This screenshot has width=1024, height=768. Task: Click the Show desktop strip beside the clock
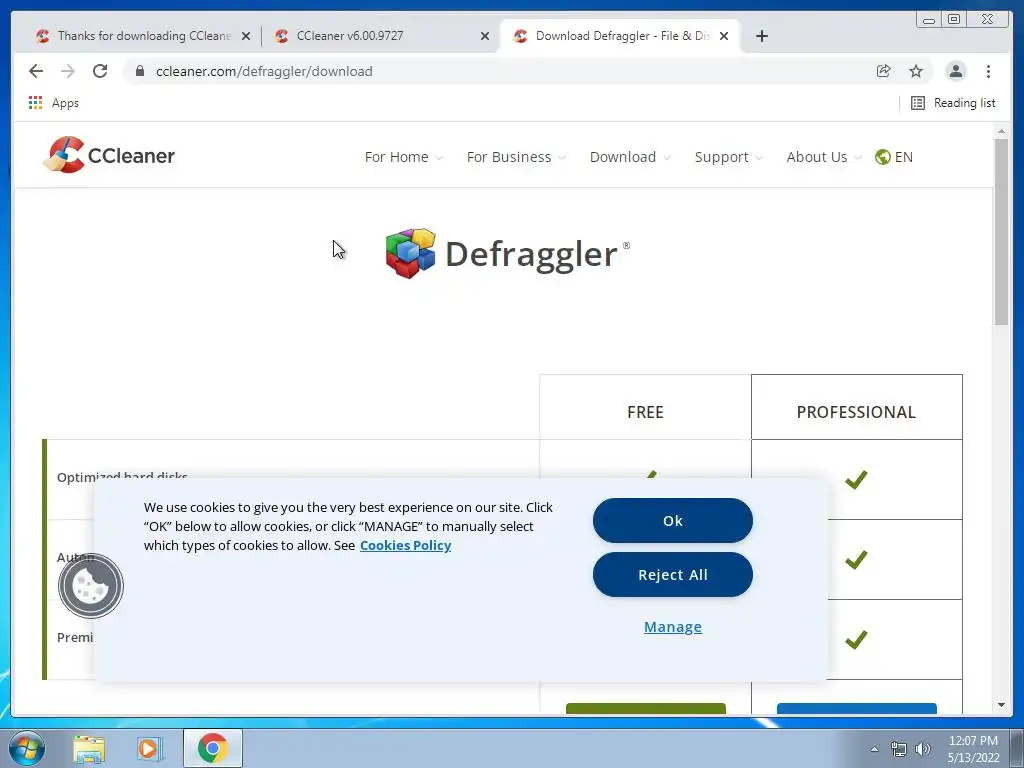point(1017,749)
